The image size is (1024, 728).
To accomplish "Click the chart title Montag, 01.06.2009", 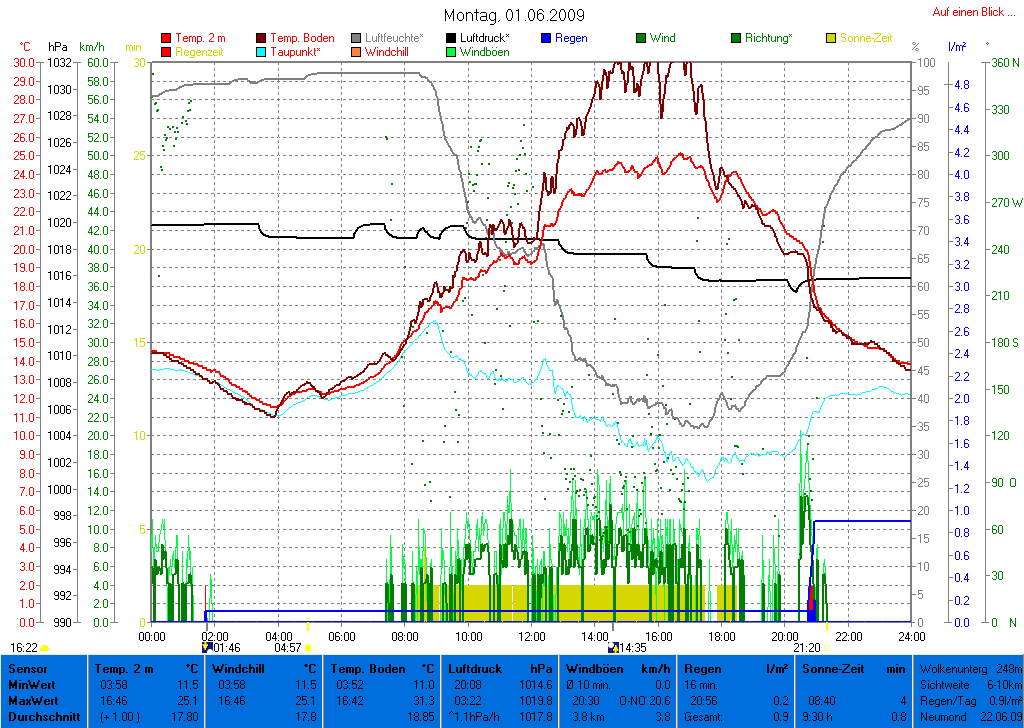I will (x=514, y=16).
